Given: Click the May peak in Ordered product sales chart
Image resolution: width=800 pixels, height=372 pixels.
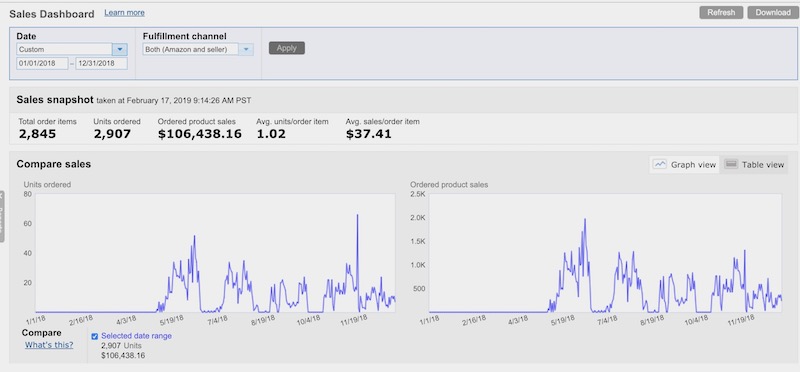Looking at the screenshot, I should [x=585, y=219].
